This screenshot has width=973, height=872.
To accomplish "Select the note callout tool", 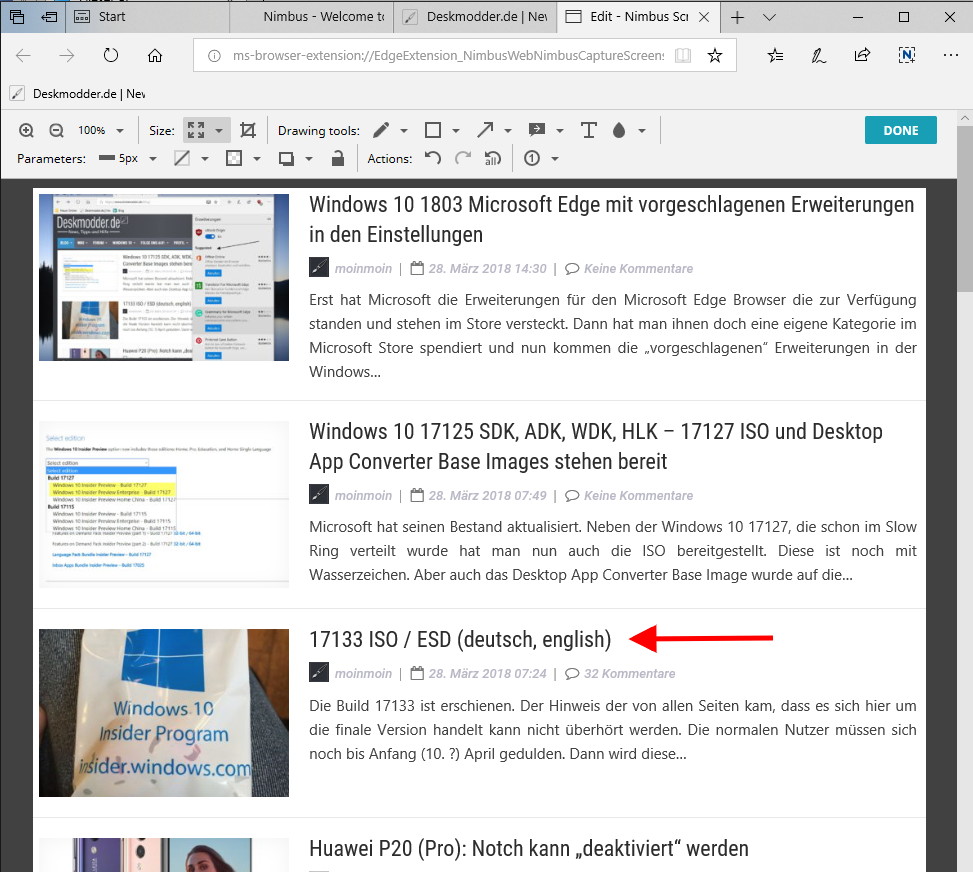I will [x=537, y=130].
